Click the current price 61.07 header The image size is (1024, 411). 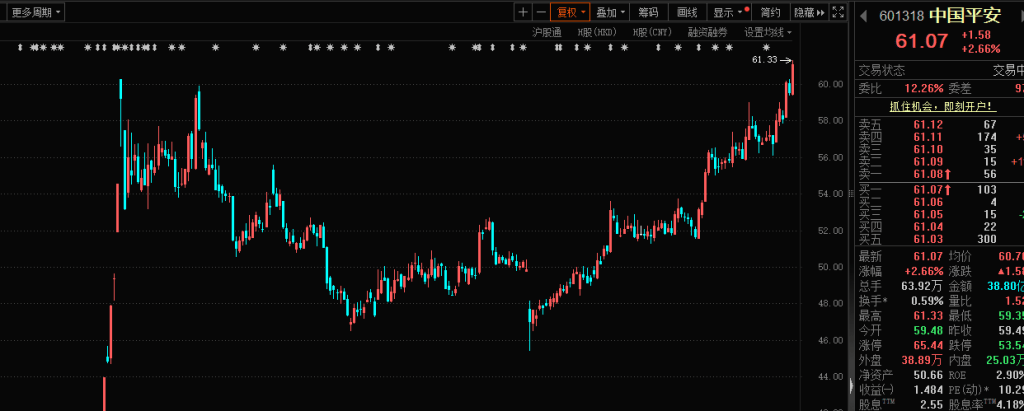[x=921, y=41]
